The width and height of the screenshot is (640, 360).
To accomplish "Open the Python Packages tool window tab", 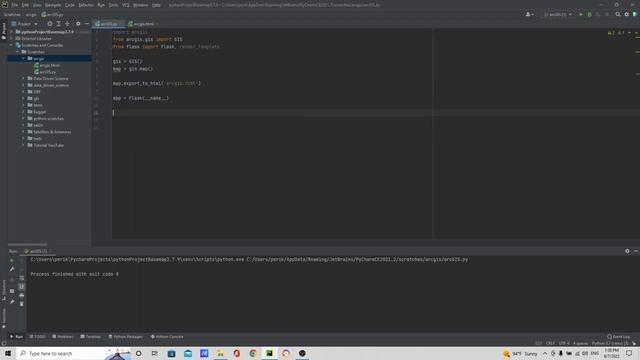I will [126, 337].
